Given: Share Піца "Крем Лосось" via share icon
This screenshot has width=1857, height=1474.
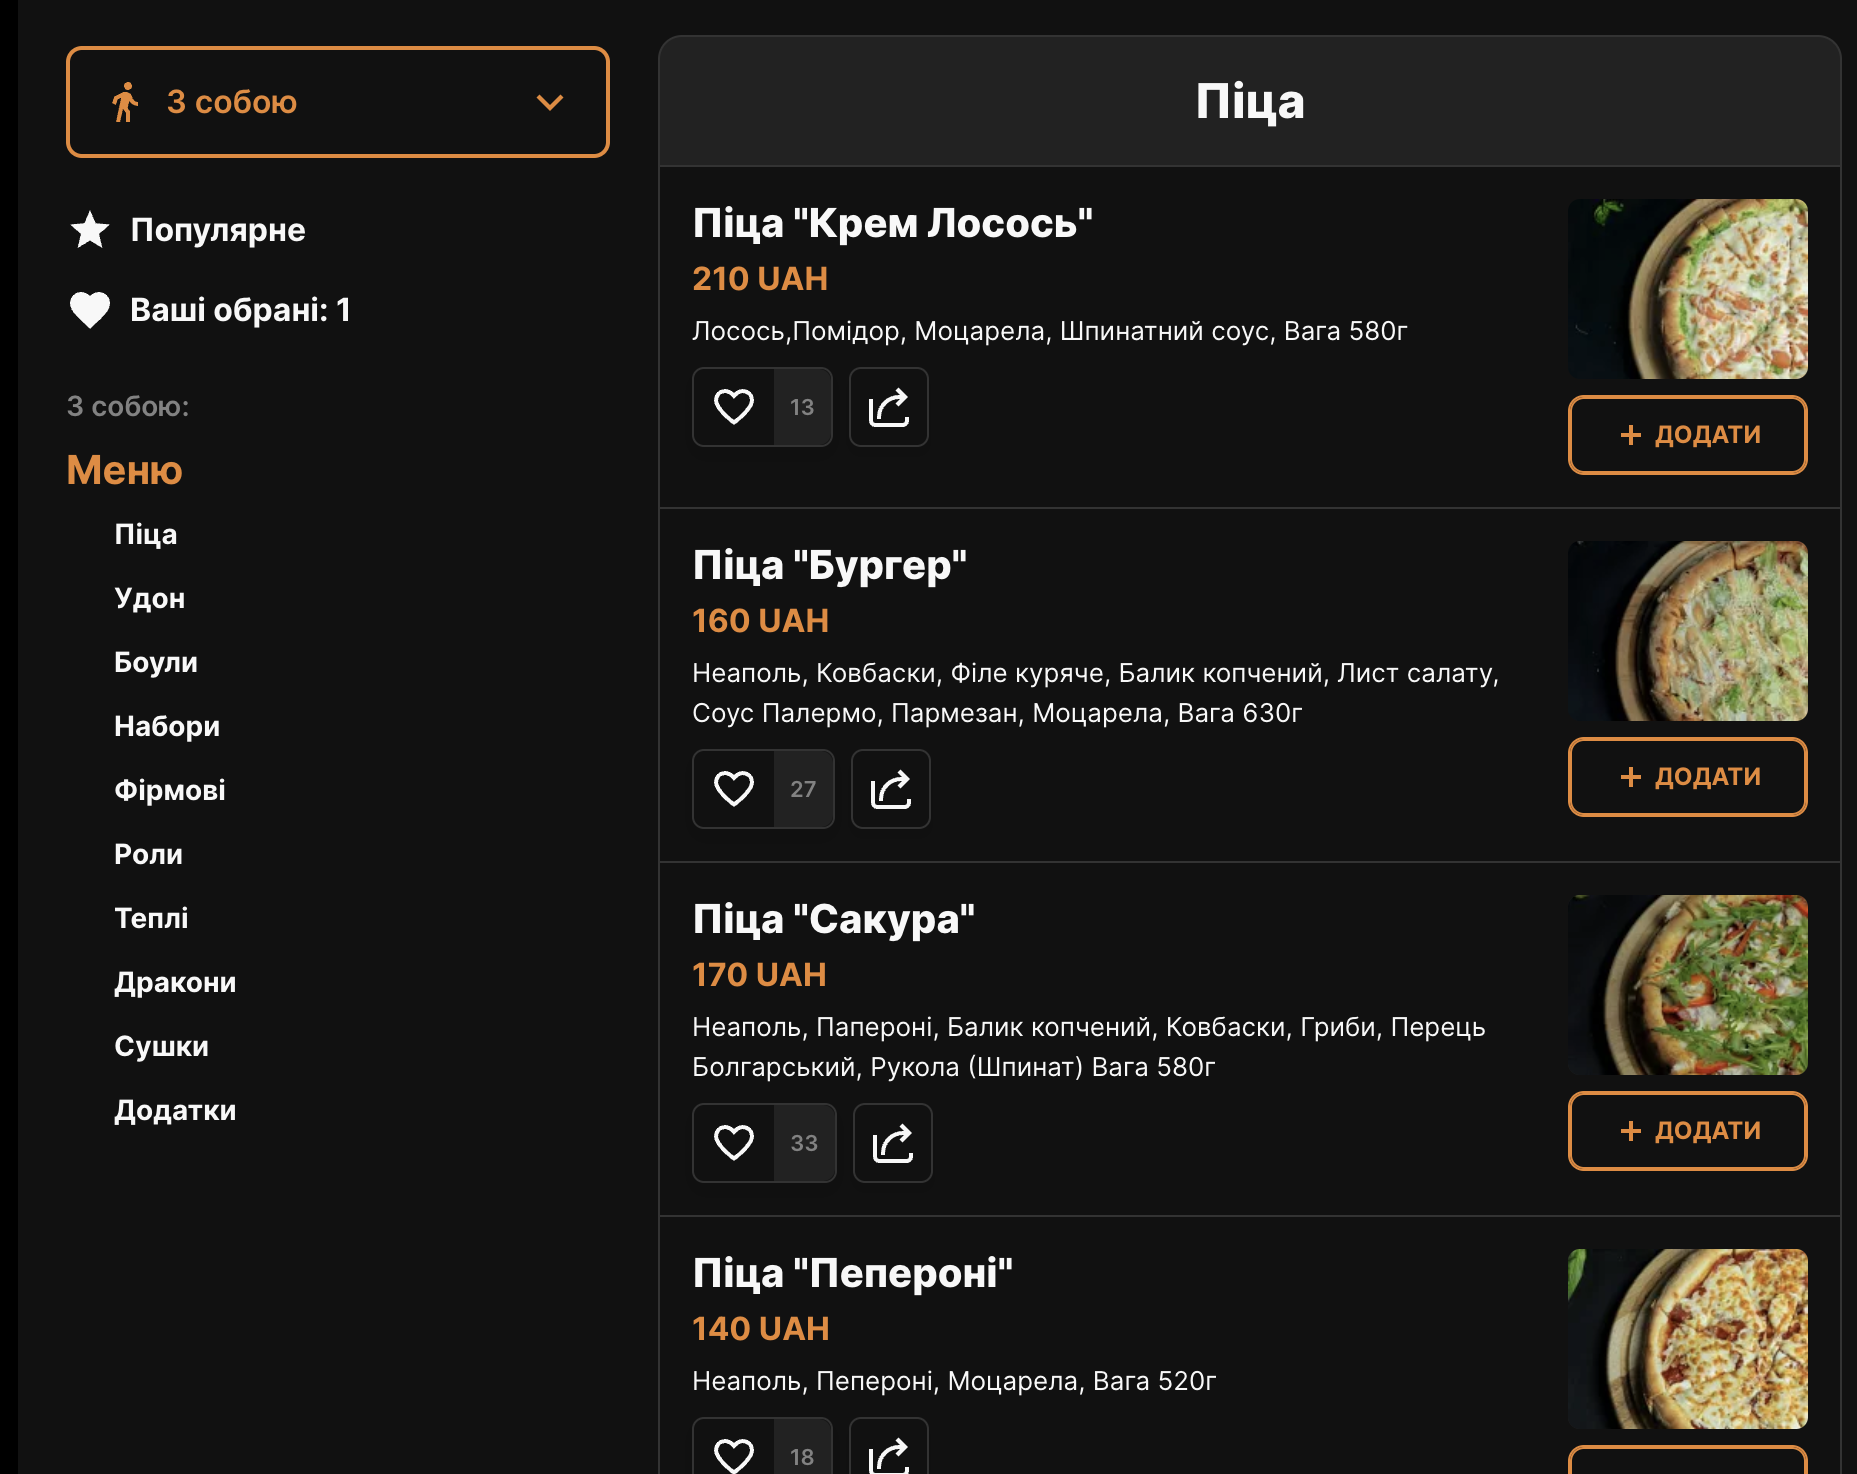Looking at the screenshot, I should tap(889, 407).
